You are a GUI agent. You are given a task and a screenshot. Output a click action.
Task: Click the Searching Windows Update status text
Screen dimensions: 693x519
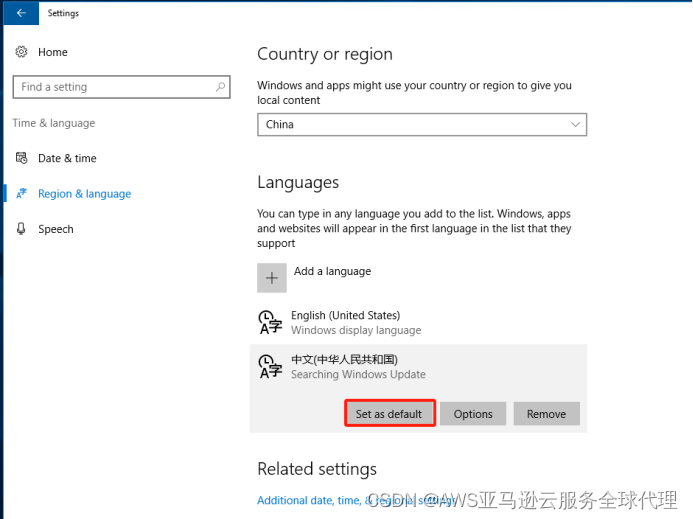tap(358, 374)
